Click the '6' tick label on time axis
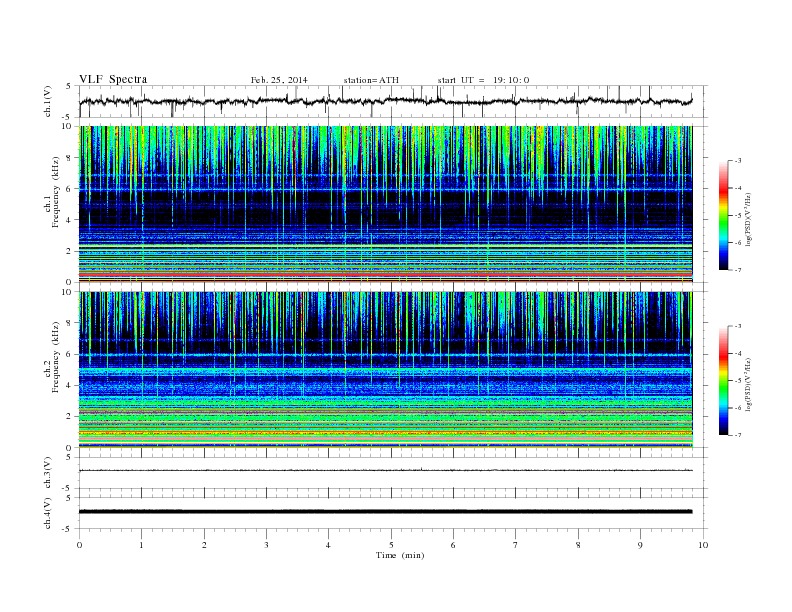Viewport: 792px width, 612px height. 453,545
